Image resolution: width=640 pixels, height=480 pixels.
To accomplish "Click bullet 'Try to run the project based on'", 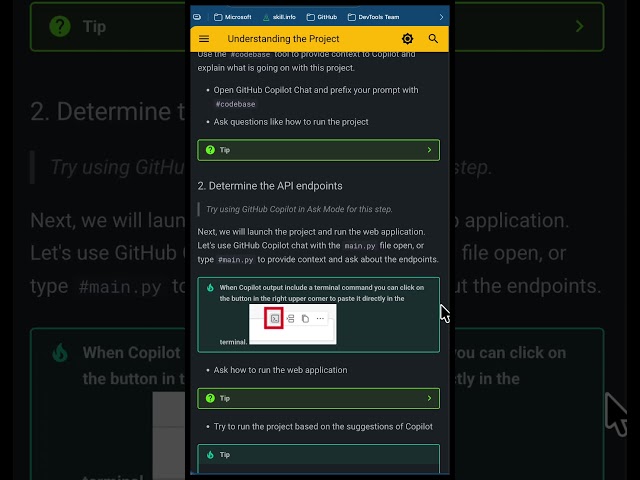I will (x=323, y=426).
